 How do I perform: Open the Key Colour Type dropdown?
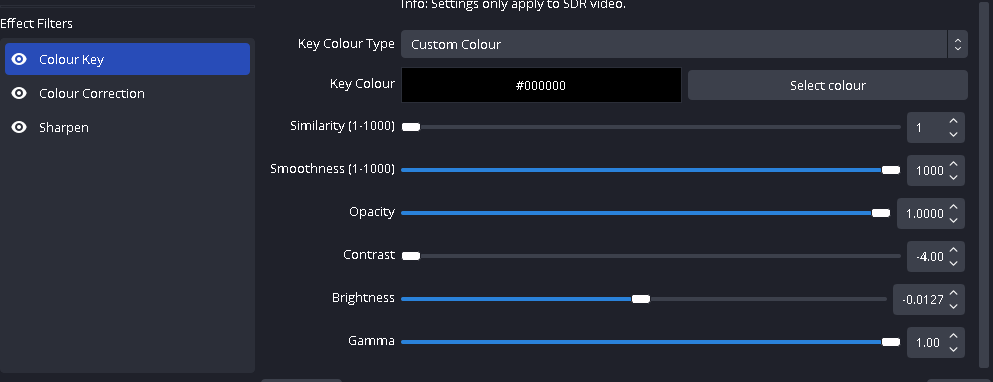(684, 44)
